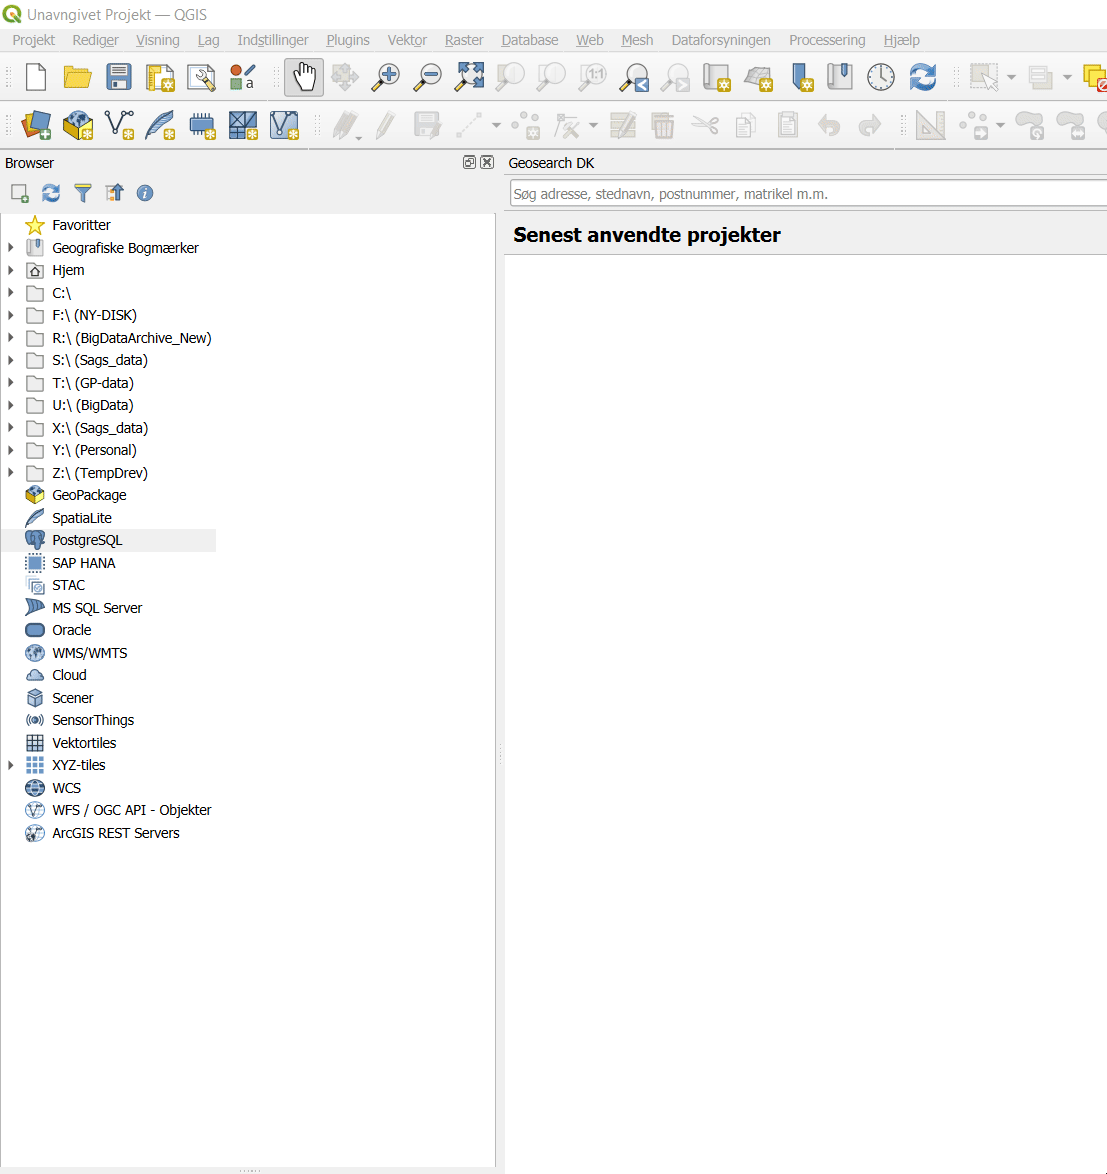Open the style manager icon
This screenshot has width=1107, height=1174.
(242, 77)
